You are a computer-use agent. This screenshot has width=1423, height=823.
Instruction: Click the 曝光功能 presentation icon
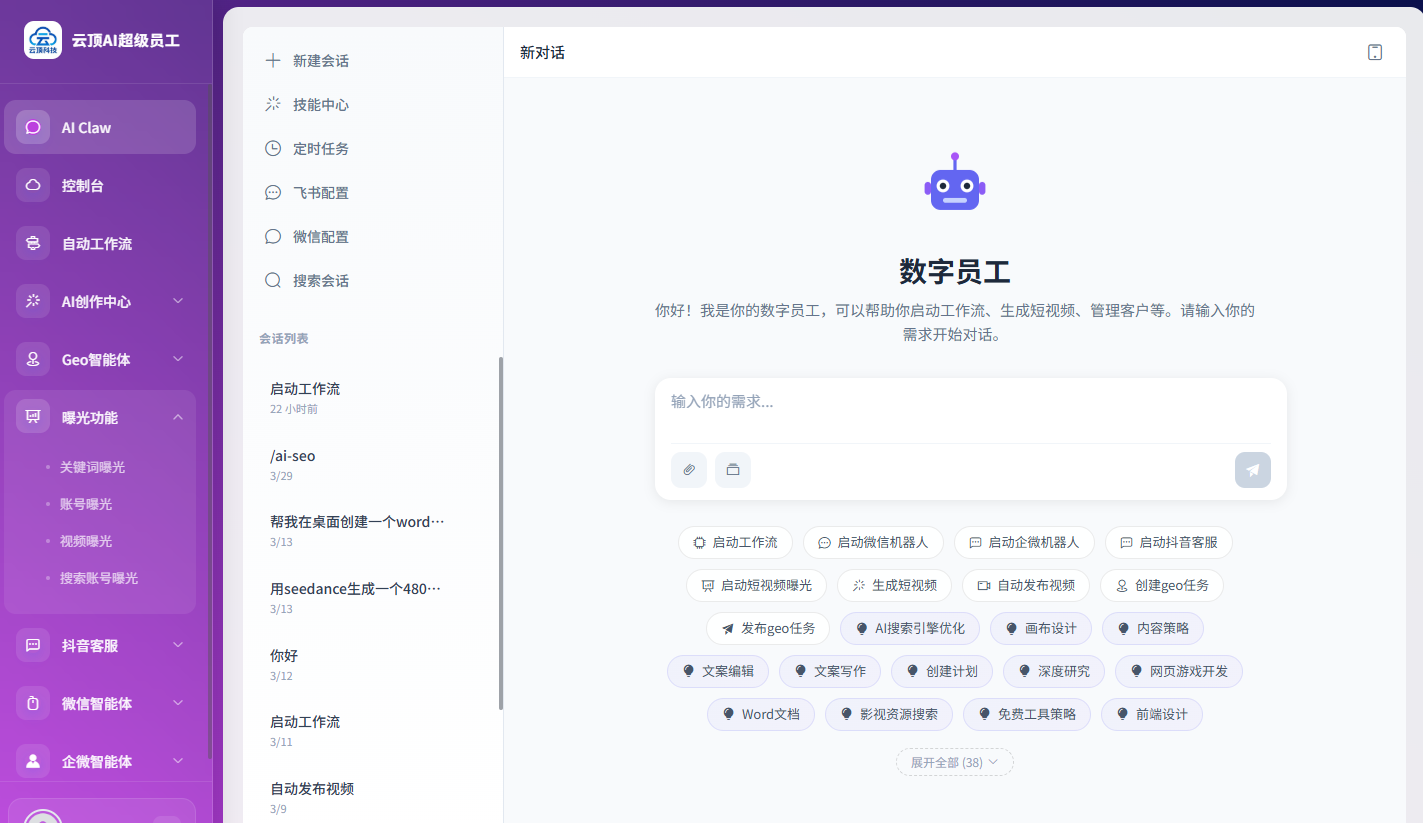pos(33,417)
